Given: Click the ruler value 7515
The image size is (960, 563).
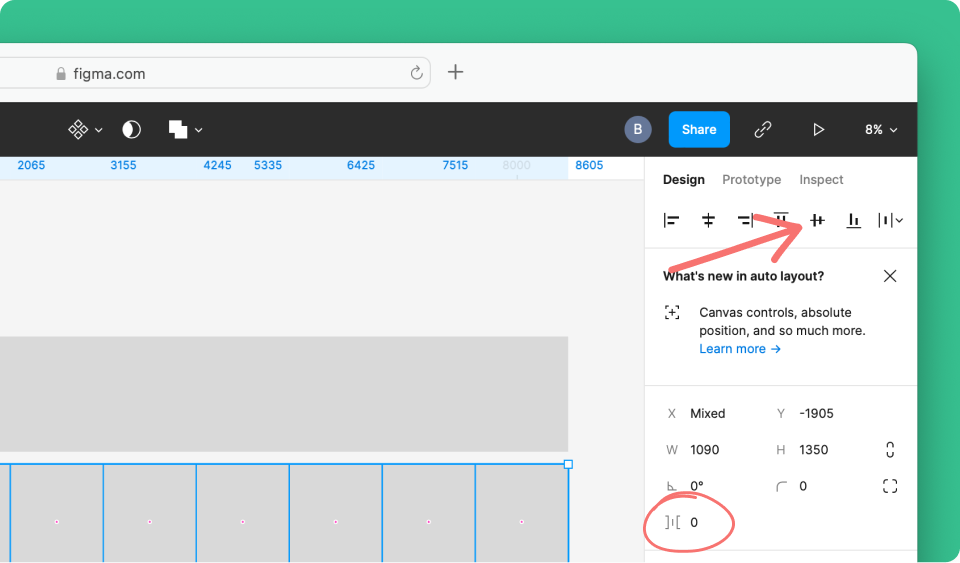Looking at the screenshot, I should click(455, 165).
